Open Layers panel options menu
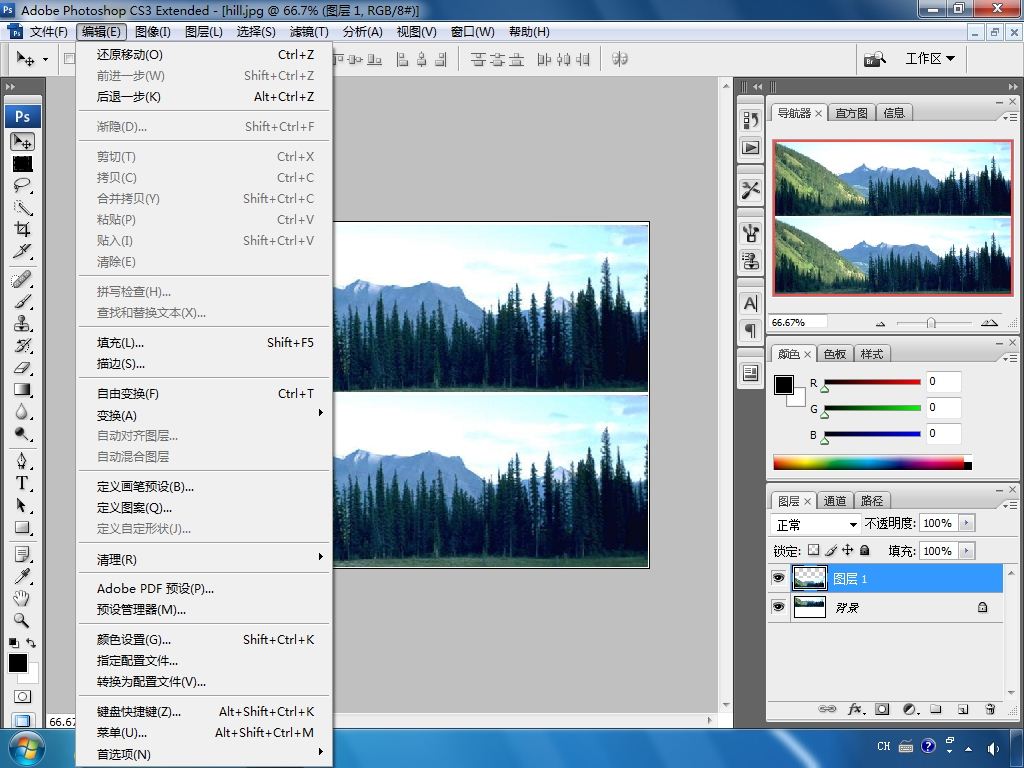1024x768 pixels. click(x=1010, y=505)
